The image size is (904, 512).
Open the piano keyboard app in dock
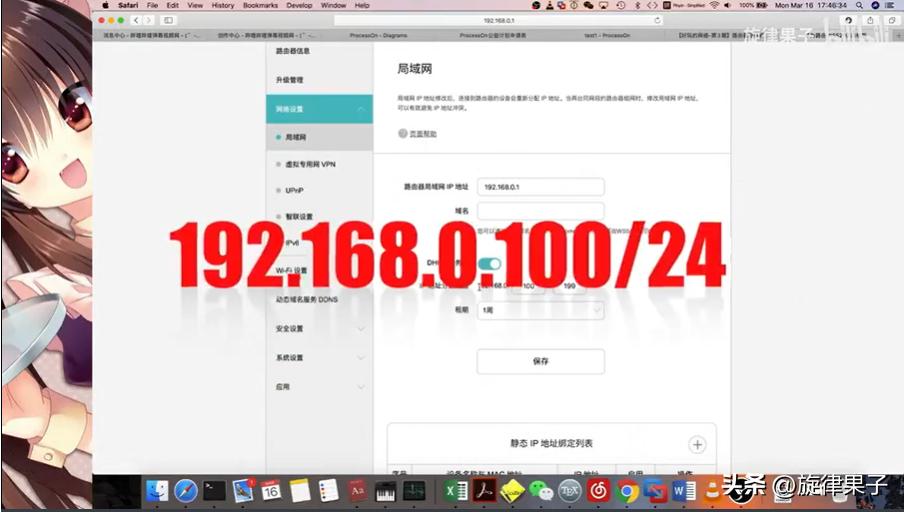(x=385, y=491)
